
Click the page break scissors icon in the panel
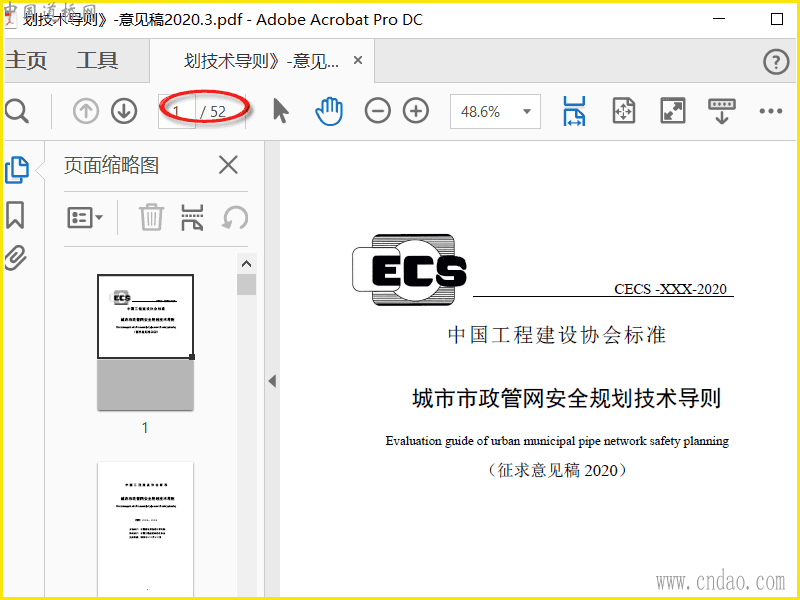click(x=192, y=217)
